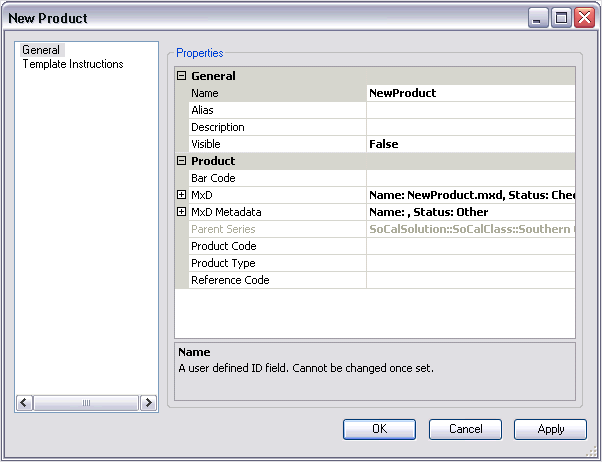Click the OK button
This screenshot has height=462, width=602.
(379, 429)
